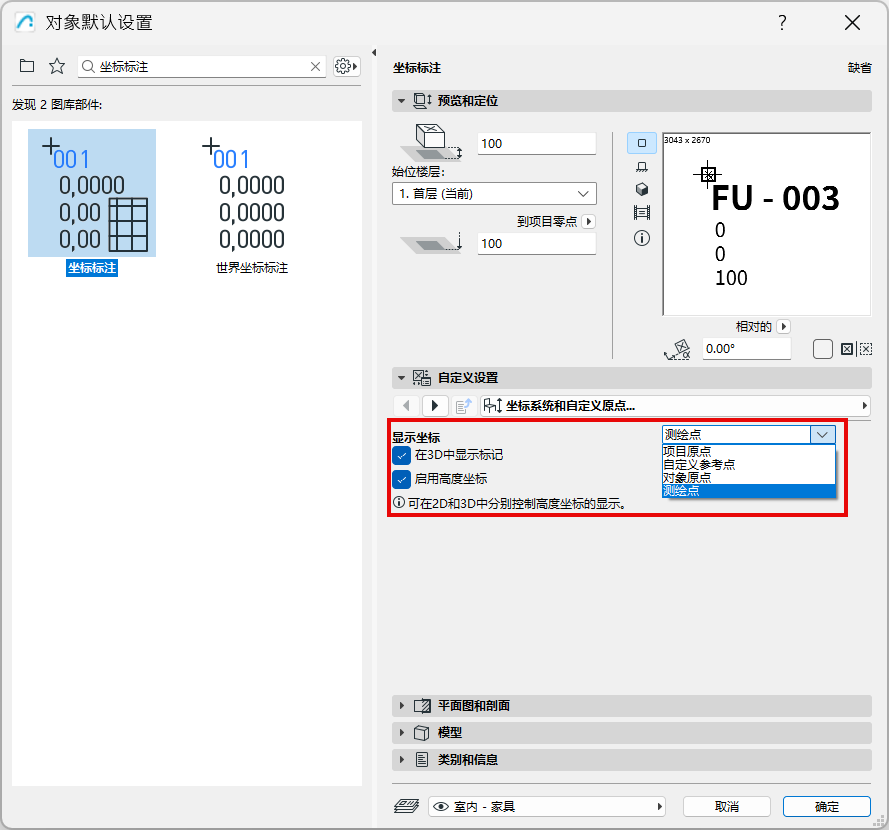Open the 室内 - 家具 layer dropdown
Image resolution: width=889 pixels, height=830 pixels.
547,806
